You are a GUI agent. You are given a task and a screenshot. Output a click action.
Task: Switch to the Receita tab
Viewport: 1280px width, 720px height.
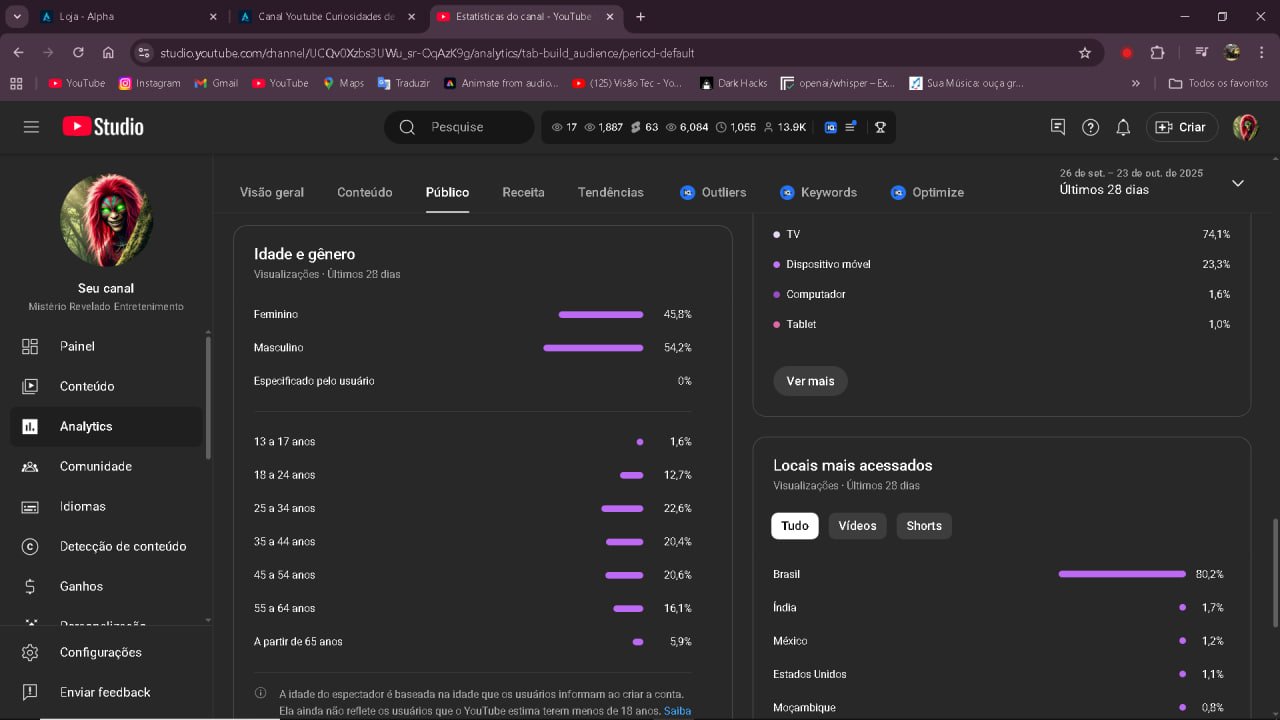pos(523,192)
